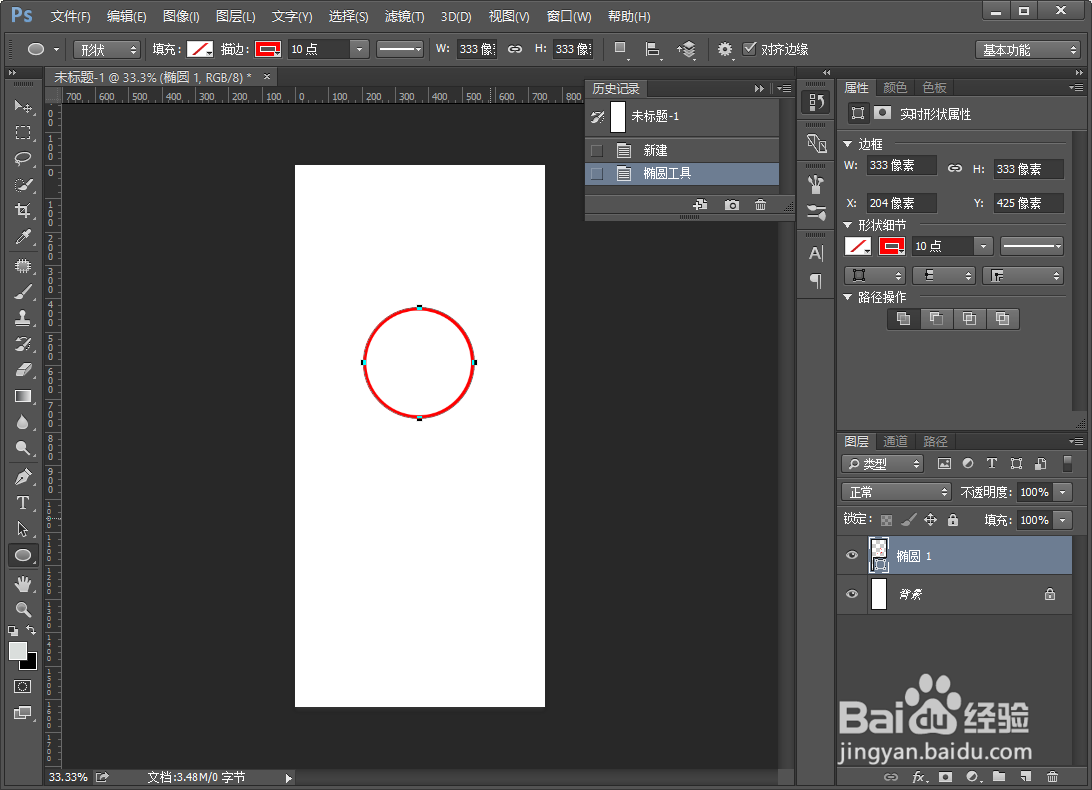Select the Horizontal Type tool
1092x790 pixels.
23,503
